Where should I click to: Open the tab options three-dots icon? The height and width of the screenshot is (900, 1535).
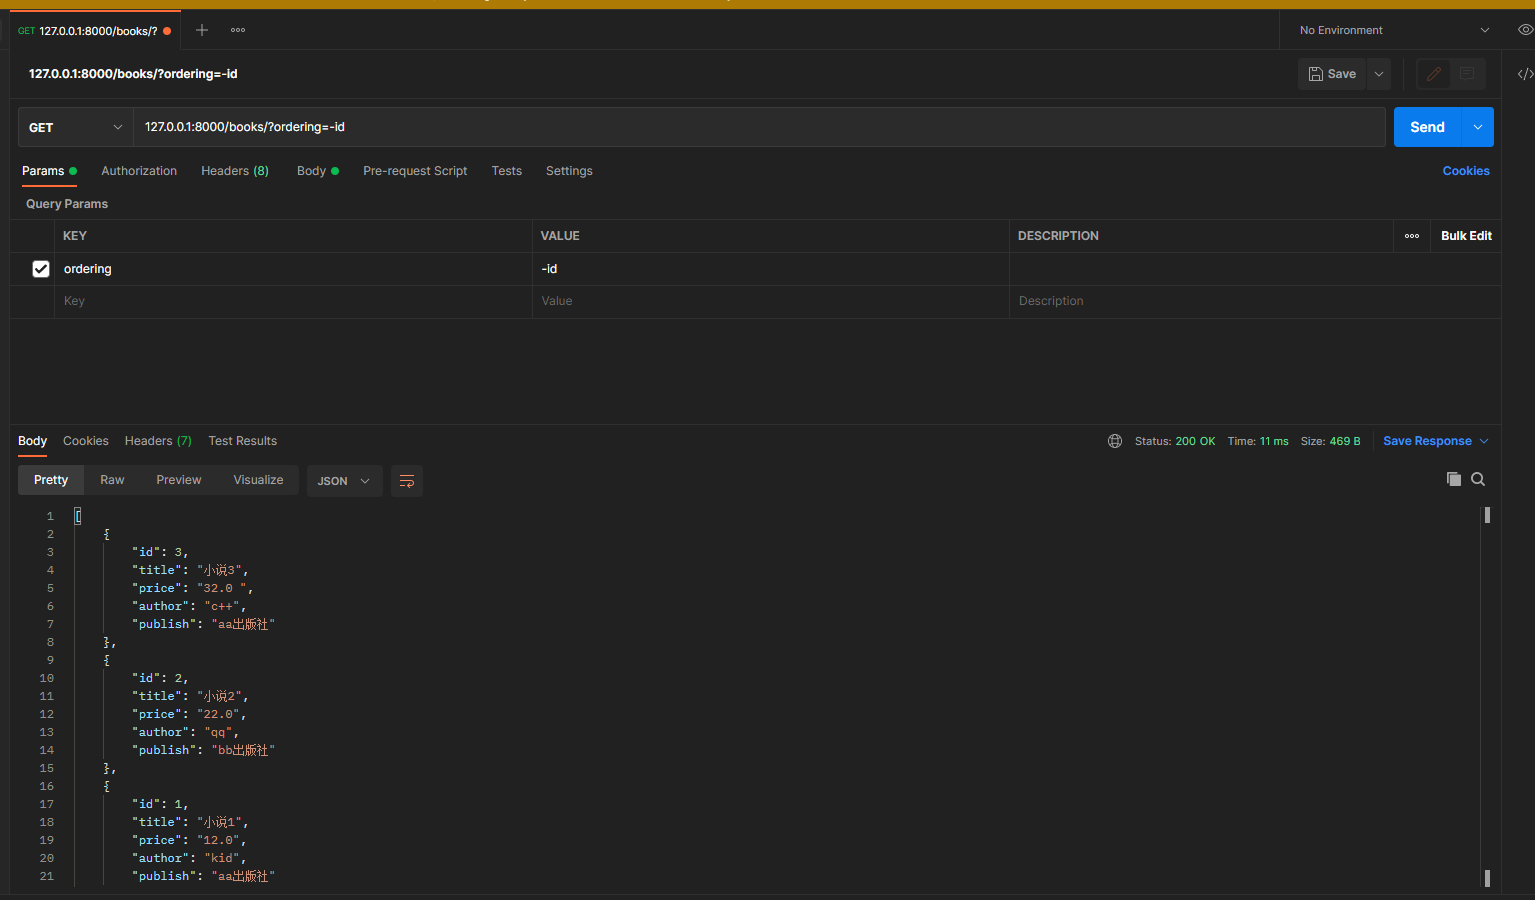238,30
